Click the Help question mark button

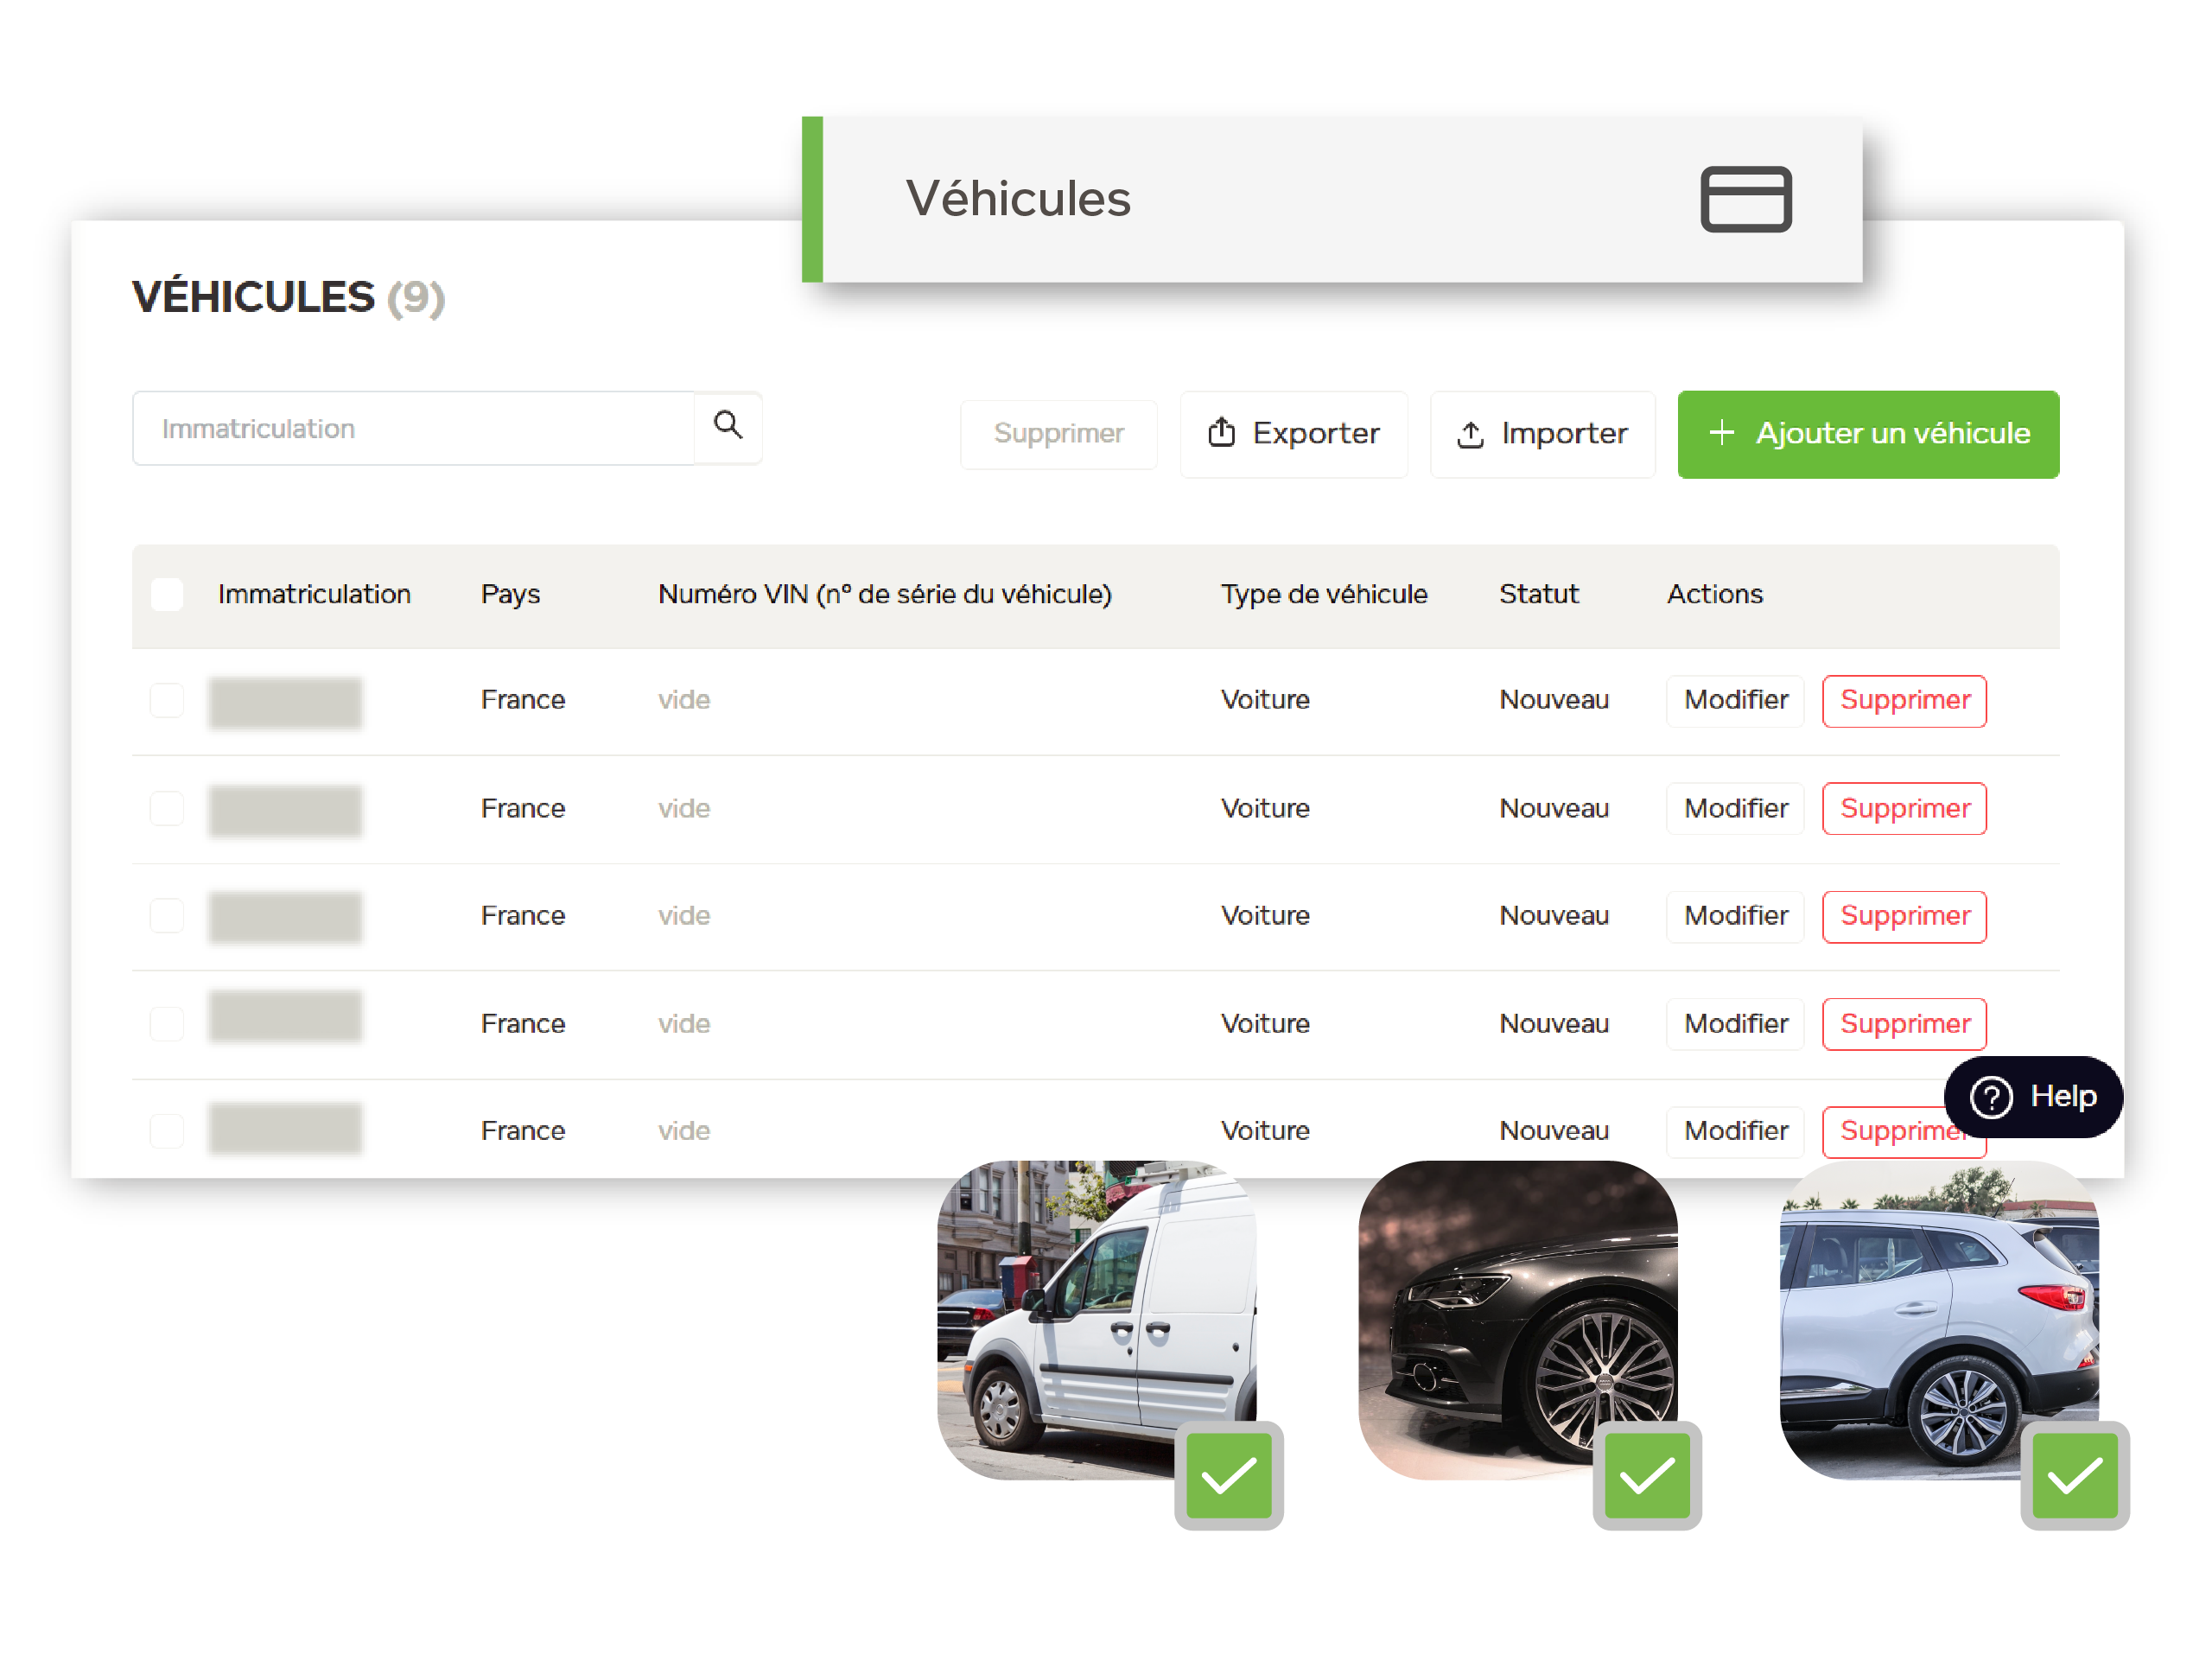(2032, 1096)
